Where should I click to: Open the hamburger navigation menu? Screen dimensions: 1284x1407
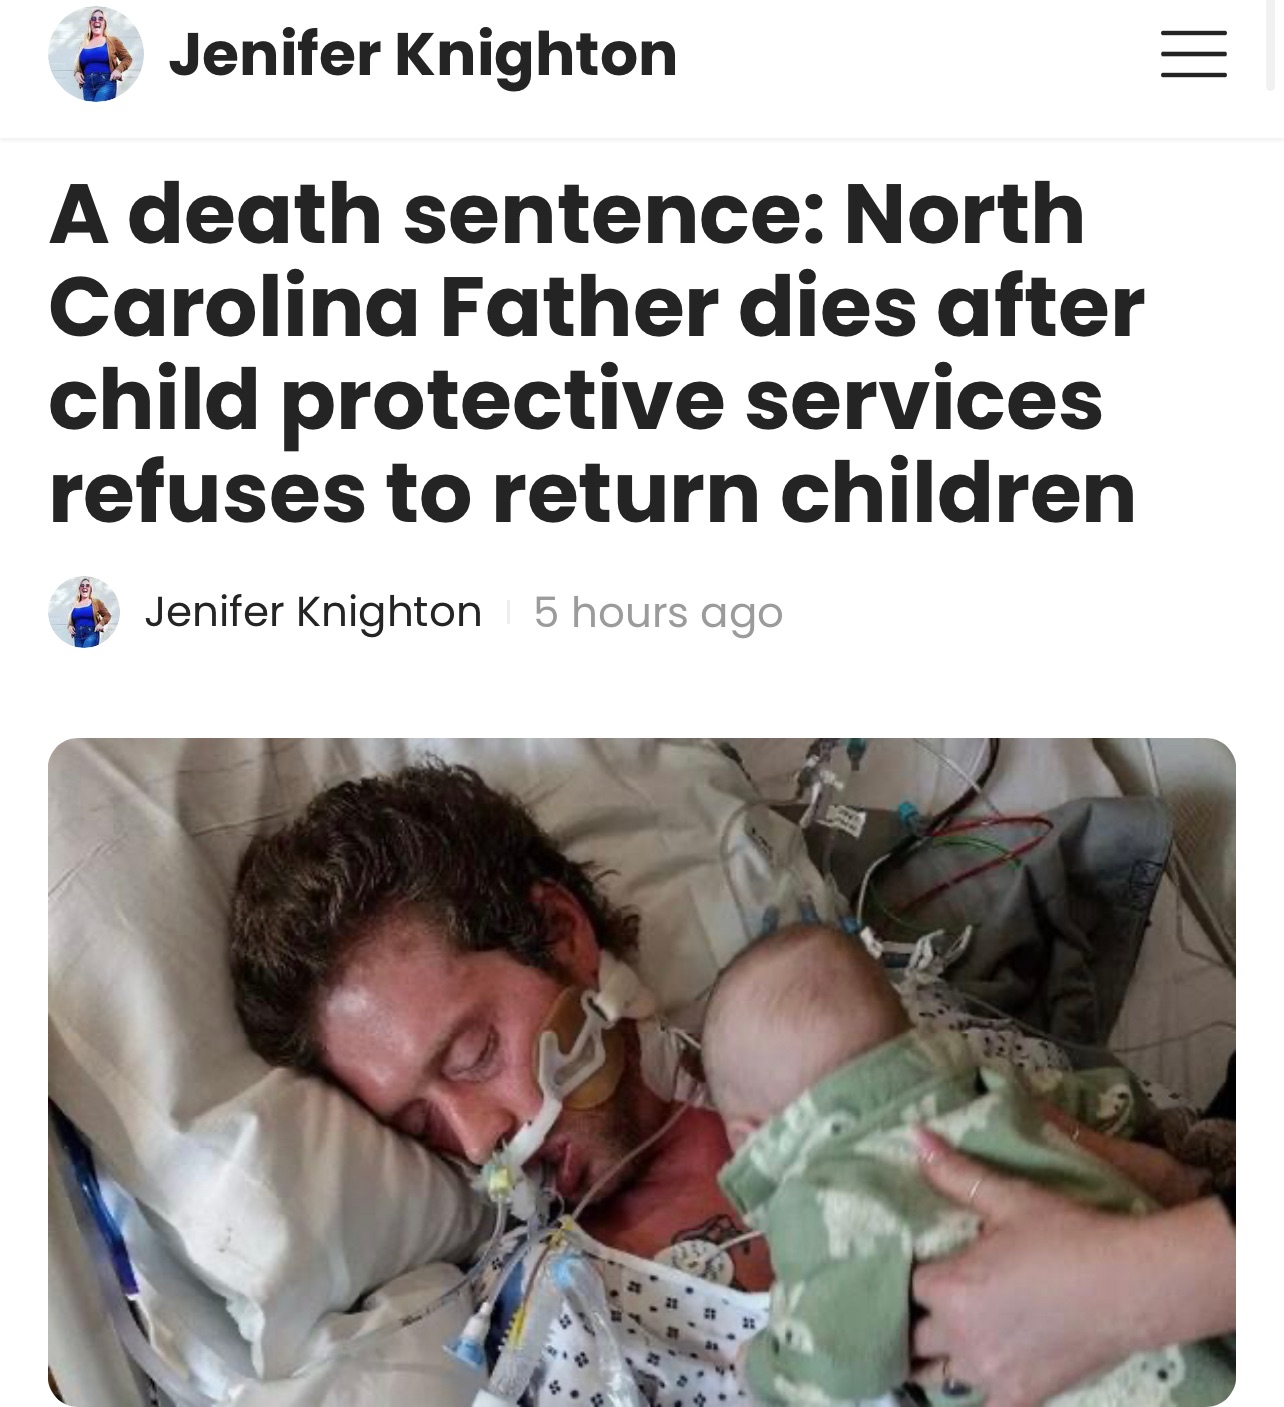(1193, 53)
